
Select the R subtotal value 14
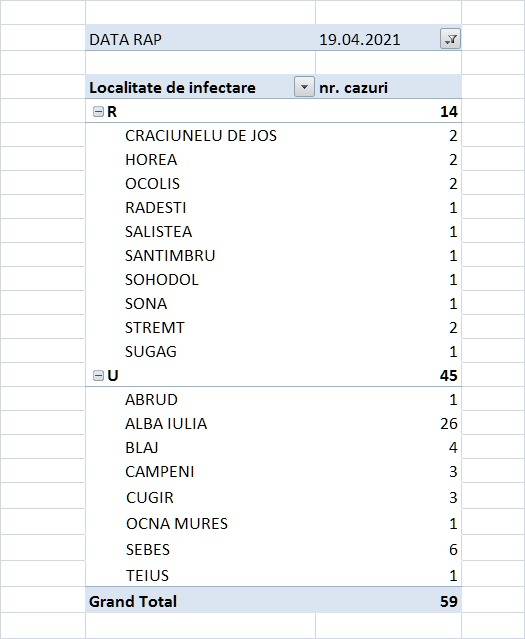coord(449,112)
